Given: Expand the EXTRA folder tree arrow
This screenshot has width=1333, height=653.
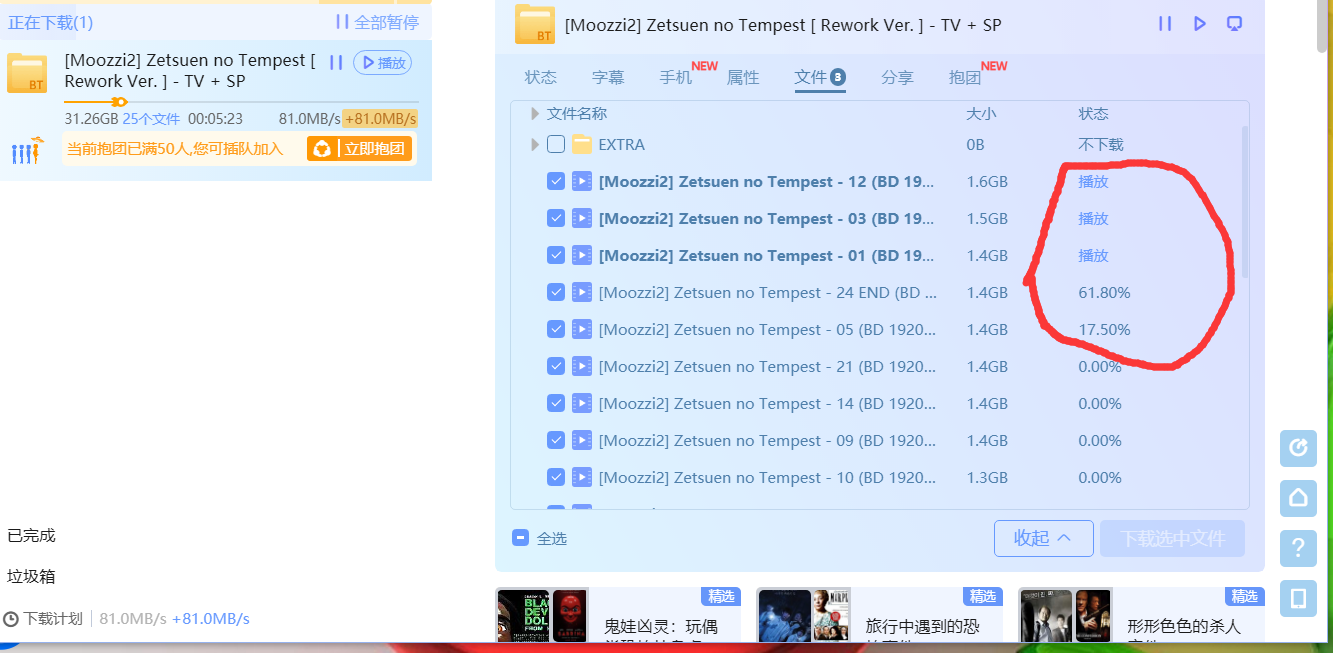Looking at the screenshot, I should [536, 145].
